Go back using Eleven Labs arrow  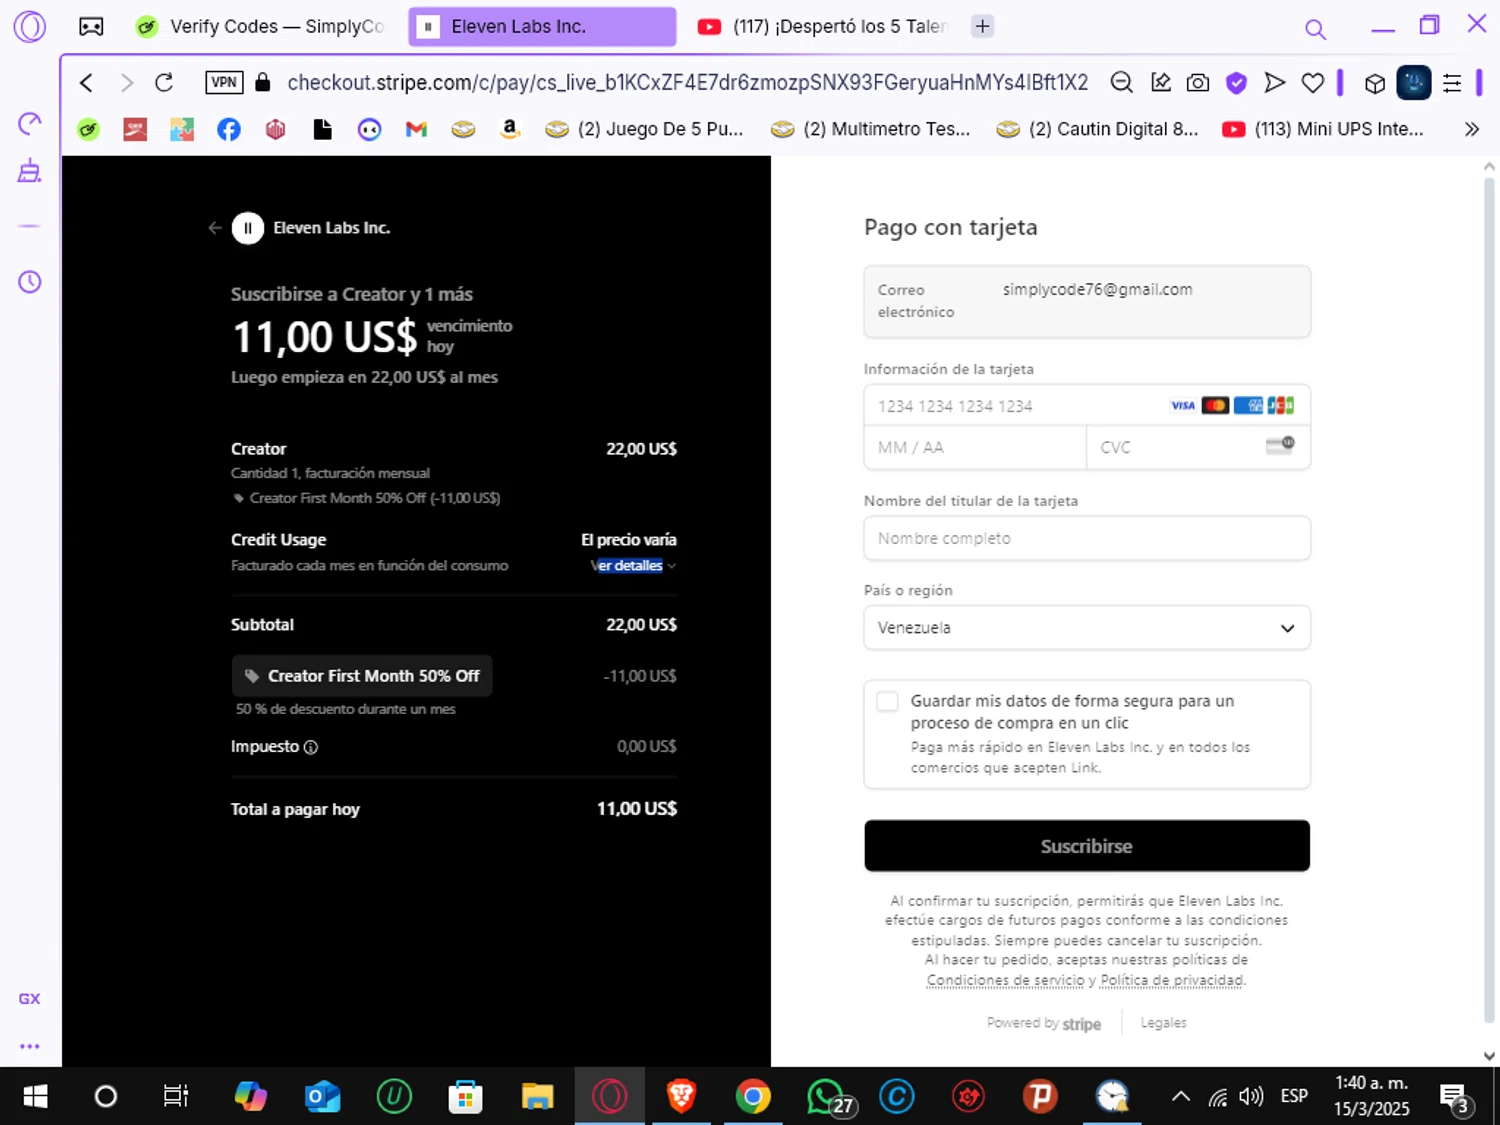pyautogui.click(x=214, y=228)
